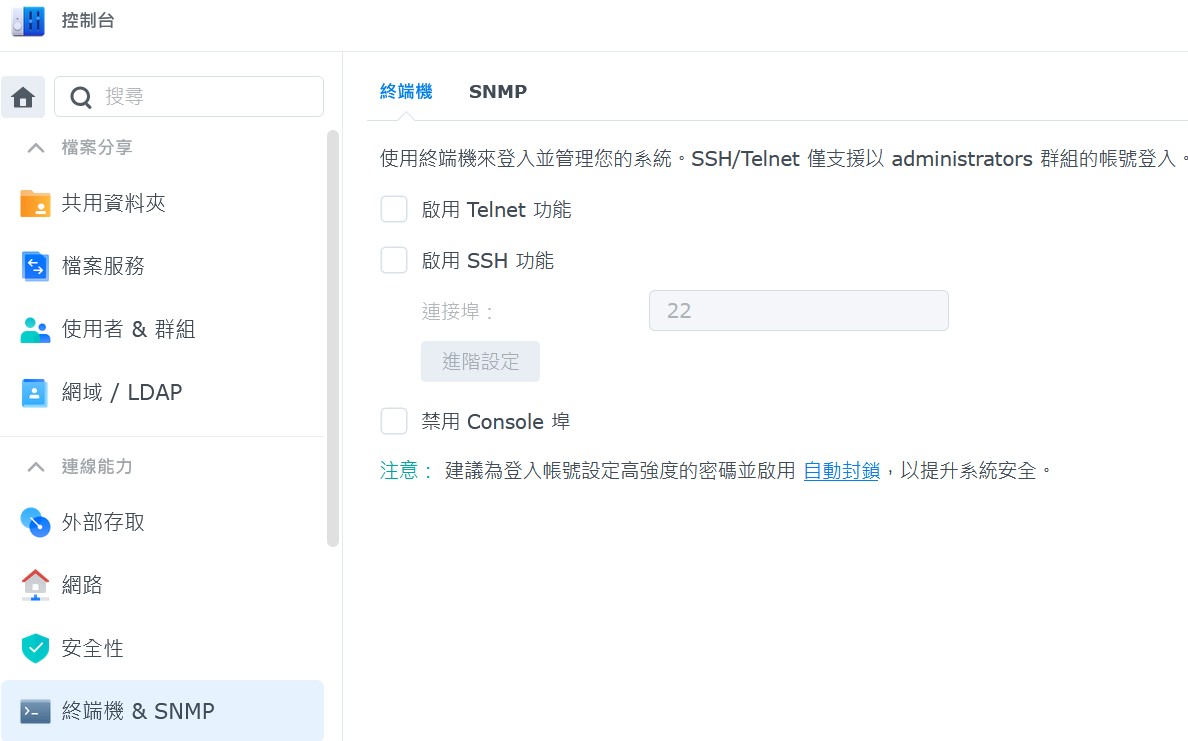1188x741 pixels.
Task: Collapse the 檔案分享 section
Action: [36, 148]
